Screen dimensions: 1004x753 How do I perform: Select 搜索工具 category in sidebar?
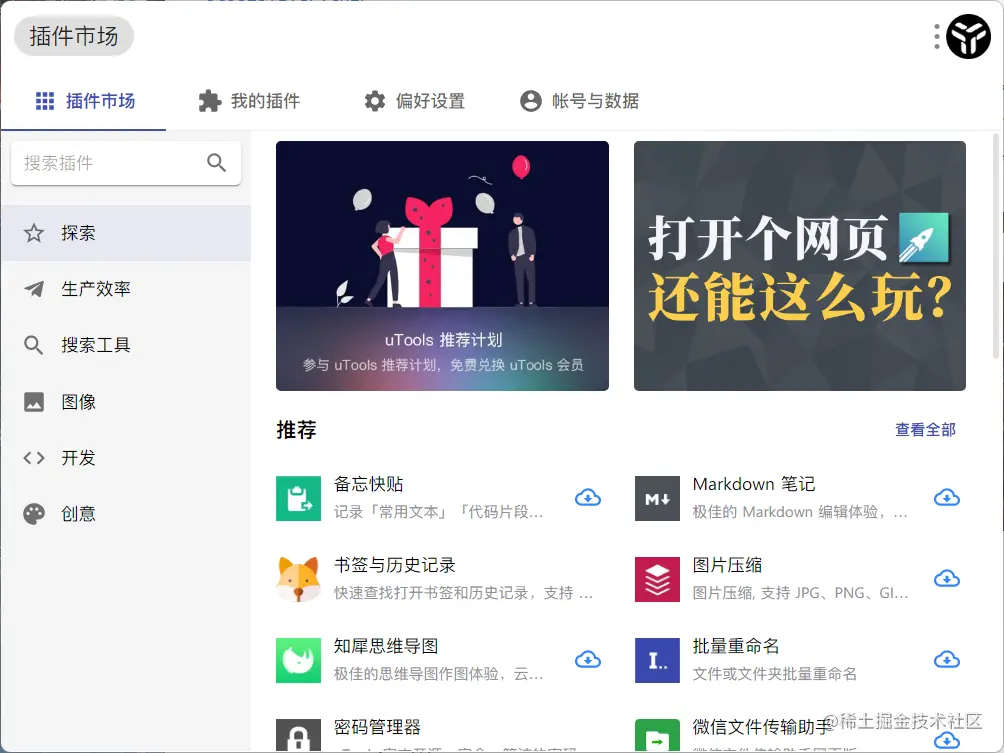tap(126, 345)
